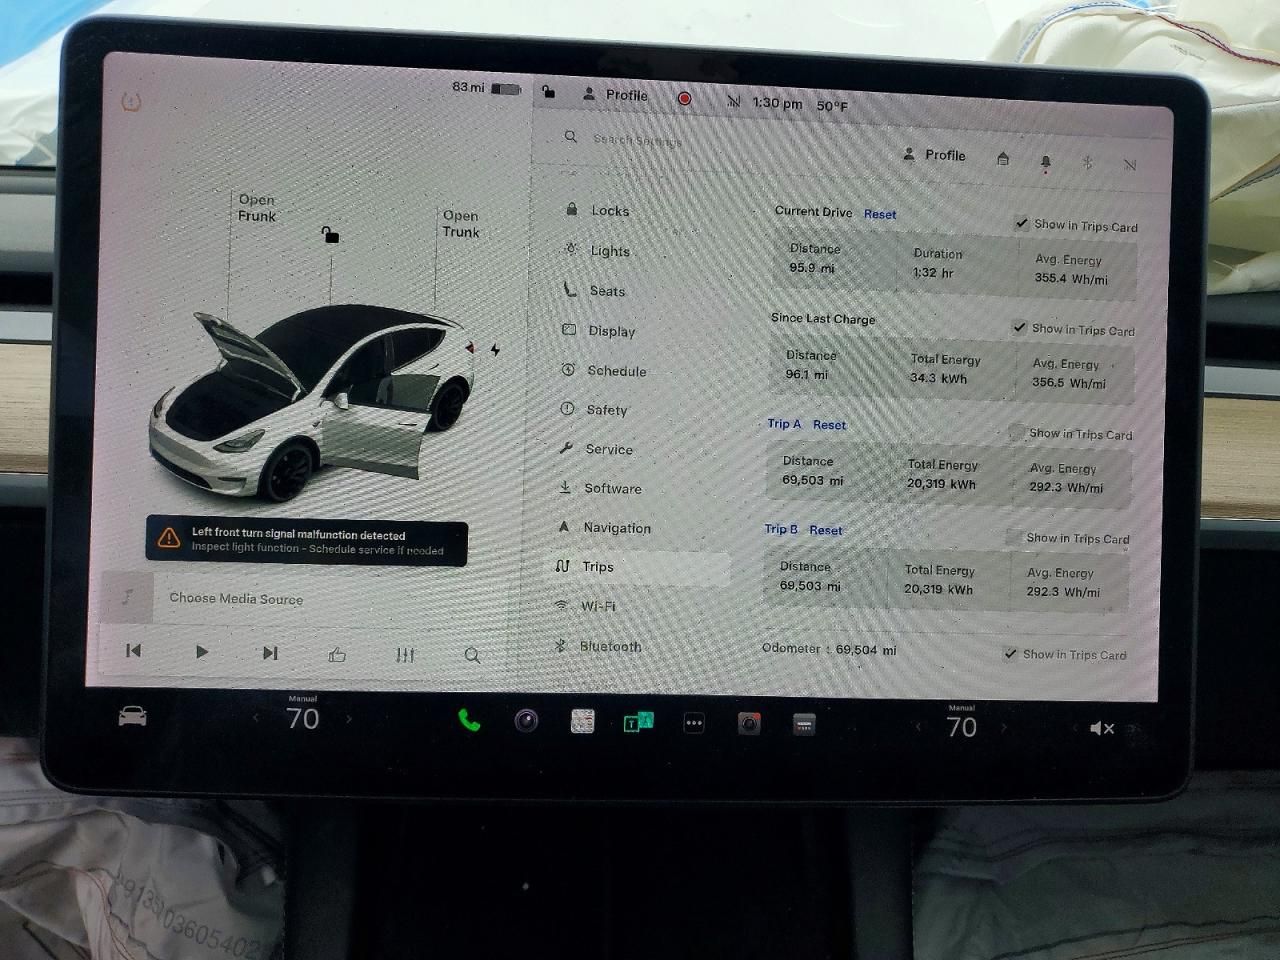The height and width of the screenshot is (960, 1280).
Task: Open the app launcher ellipsis icon
Action: (693, 722)
